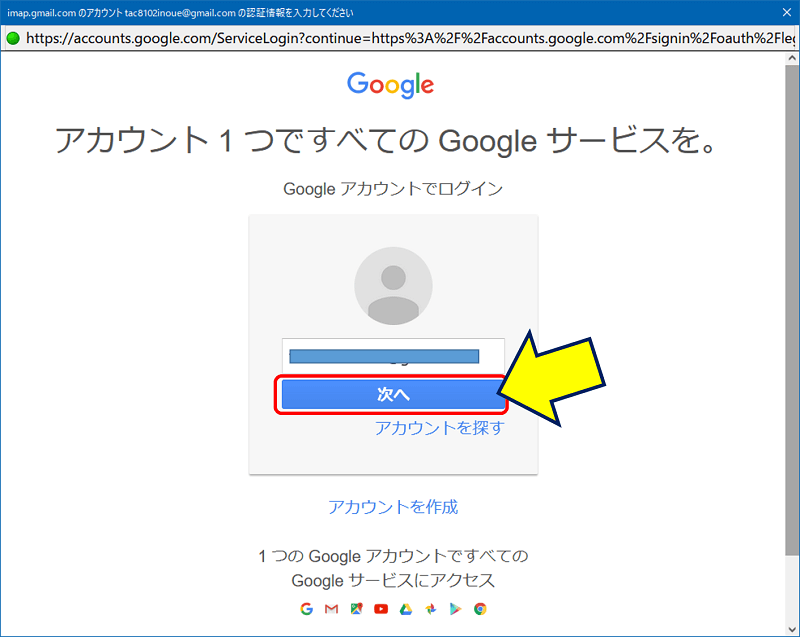Click the scrollbar up arrow
Image resolution: width=800 pixels, height=637 pixels.
pyautogui.click(x=792, y=58)
